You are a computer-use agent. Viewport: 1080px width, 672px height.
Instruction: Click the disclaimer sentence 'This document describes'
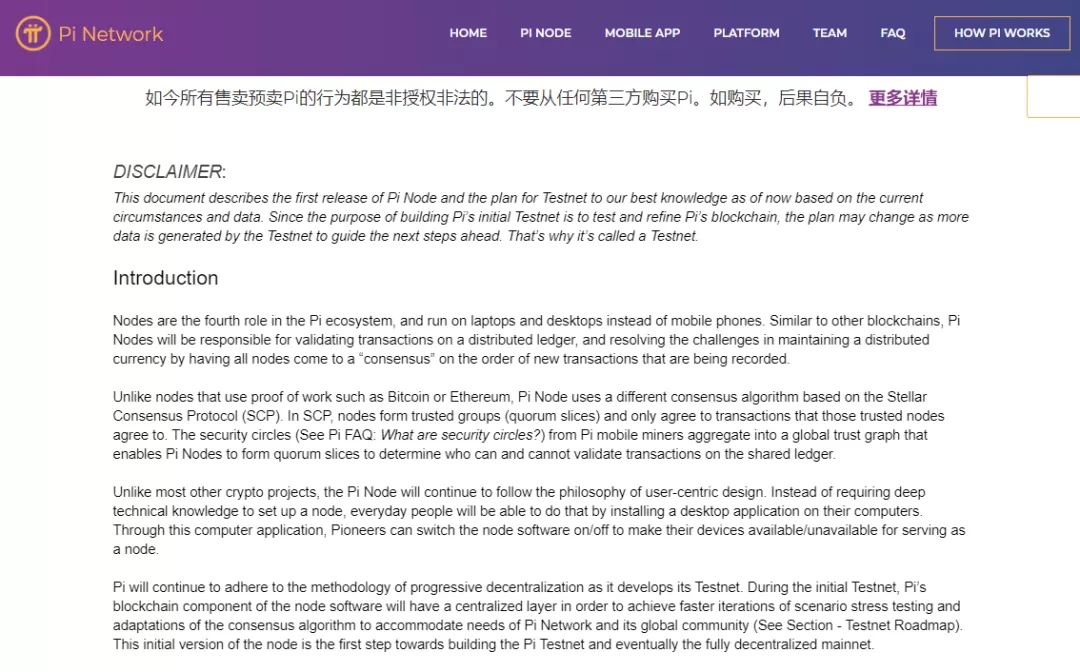(x=541, y=217)
